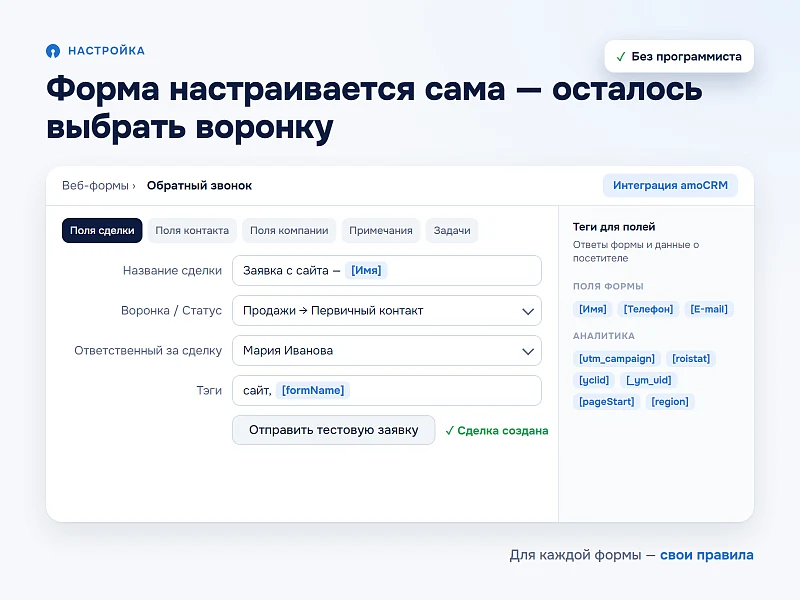
Task: Insert the [pageStart] analytics tag
Action: pos(607,402)
